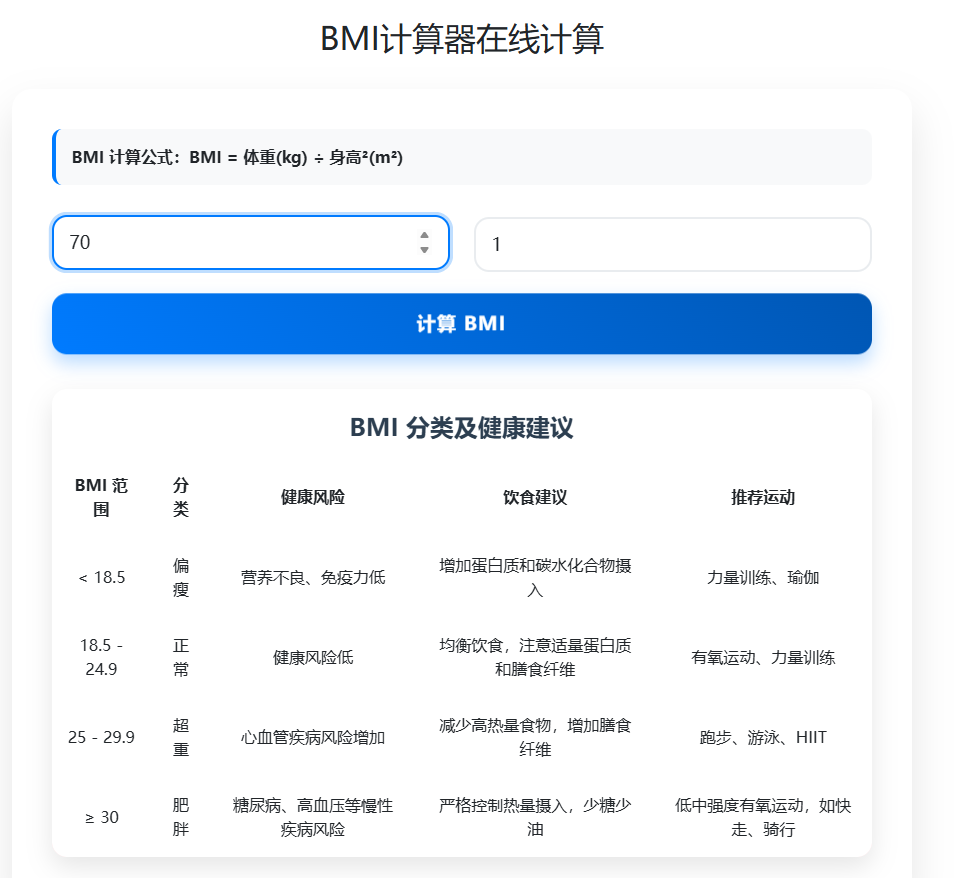Click the 有氧运动、力量训练 cell

pyautogui.click(x=763, y=657)
